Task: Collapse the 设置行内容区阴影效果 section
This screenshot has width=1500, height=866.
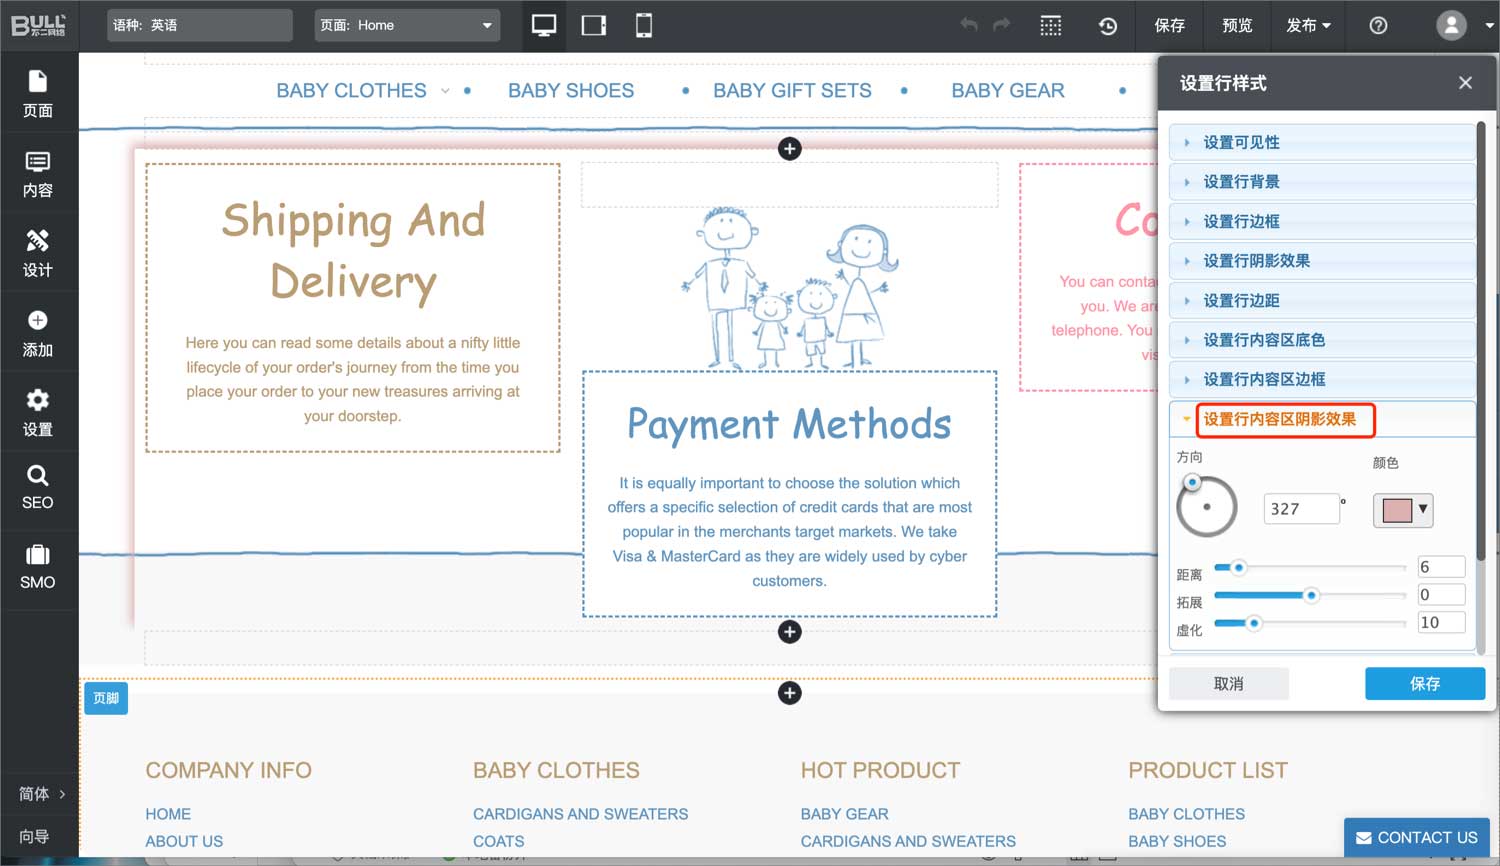Action: [1279, 420]
